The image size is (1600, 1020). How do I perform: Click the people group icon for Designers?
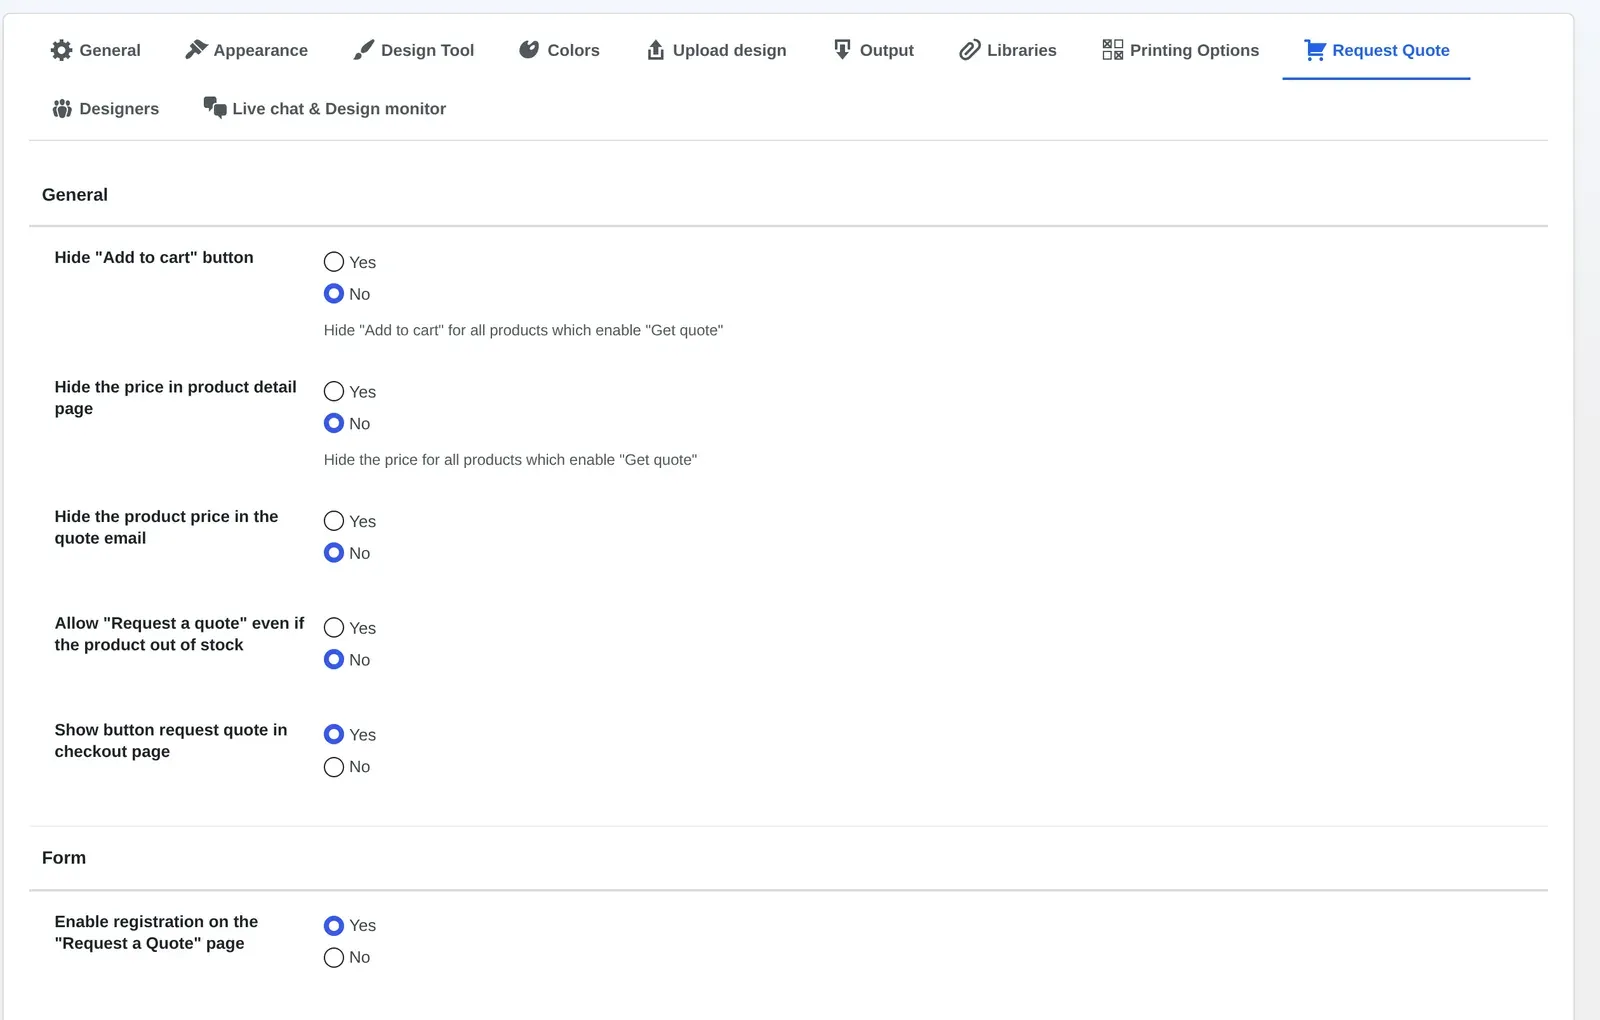pyautogui.click(x=62, y=108)
